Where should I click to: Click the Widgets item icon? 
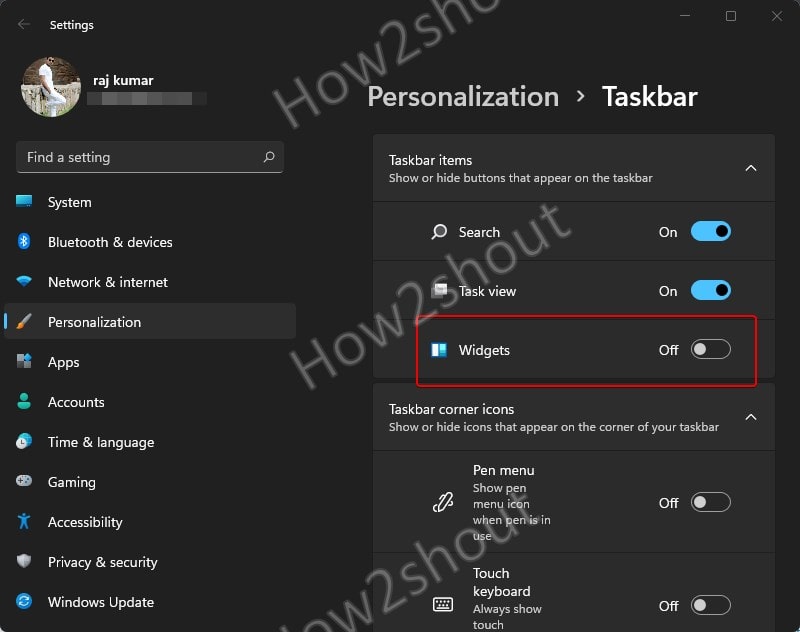pos(440,350)
